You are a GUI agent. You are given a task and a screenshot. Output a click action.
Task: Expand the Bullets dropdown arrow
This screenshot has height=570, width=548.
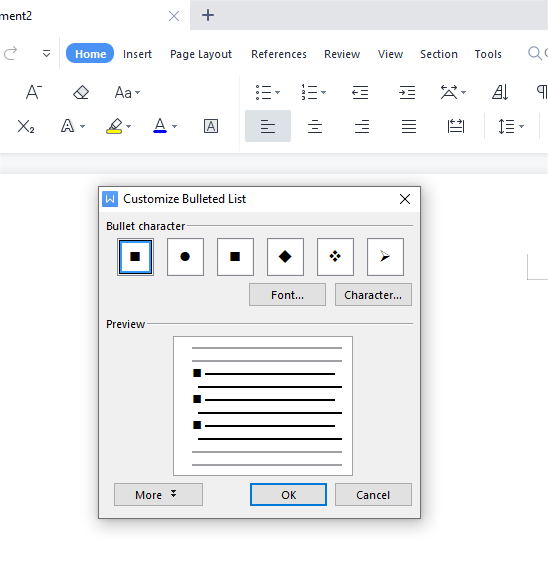[x=277, y=92]
